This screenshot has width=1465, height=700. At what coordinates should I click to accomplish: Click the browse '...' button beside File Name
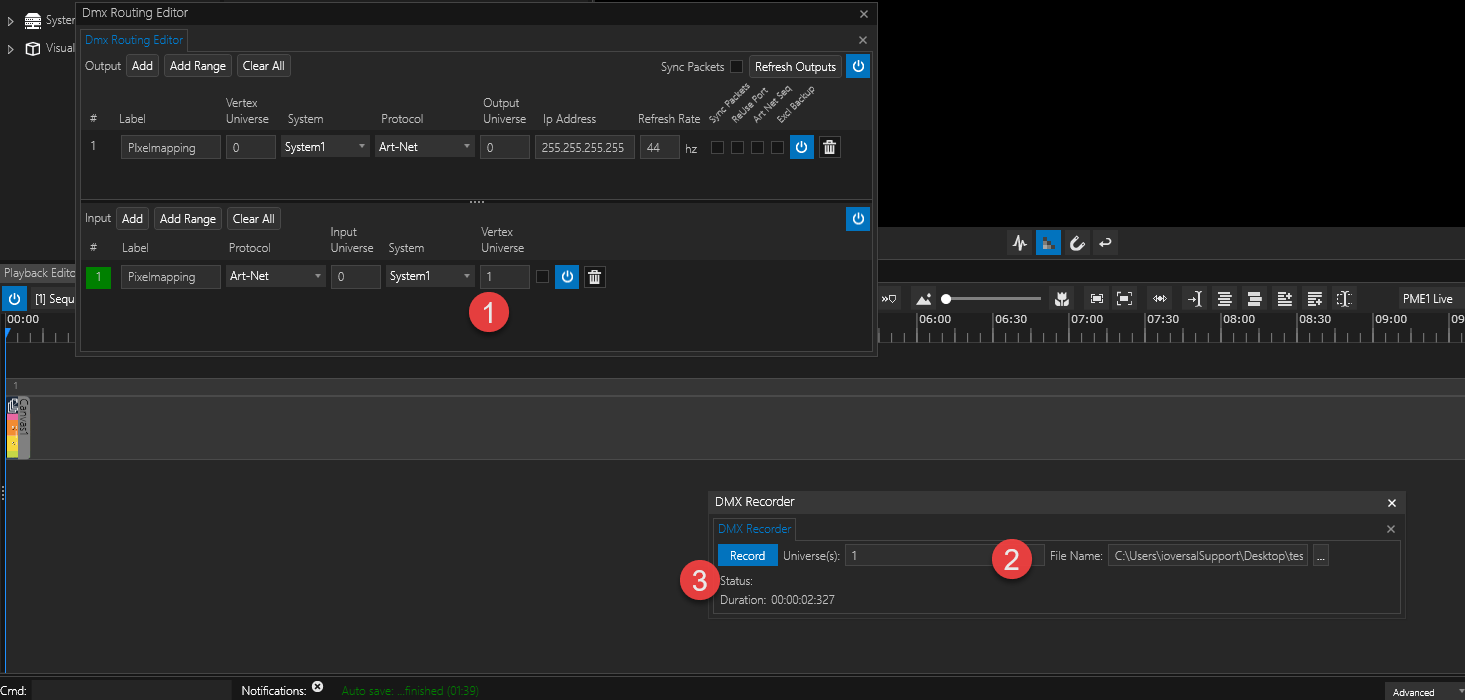point(1321,556)
